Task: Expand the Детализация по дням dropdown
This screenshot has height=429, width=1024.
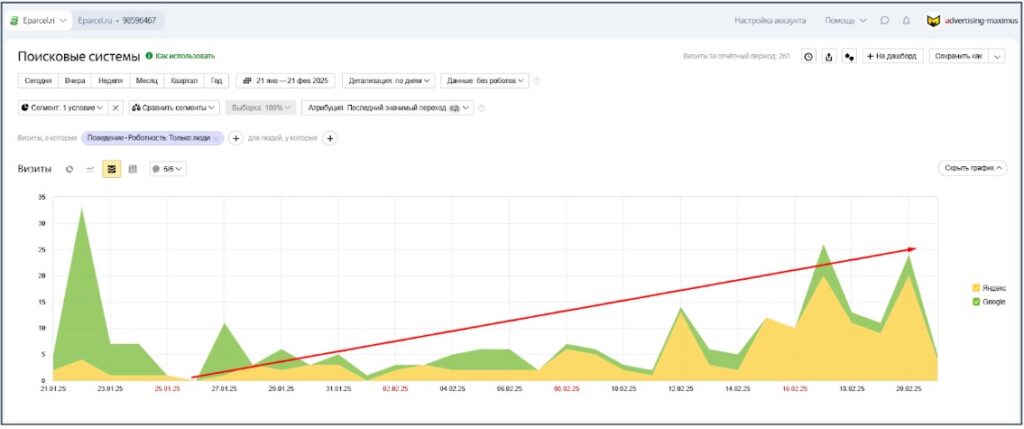Action: coord(388,80)
